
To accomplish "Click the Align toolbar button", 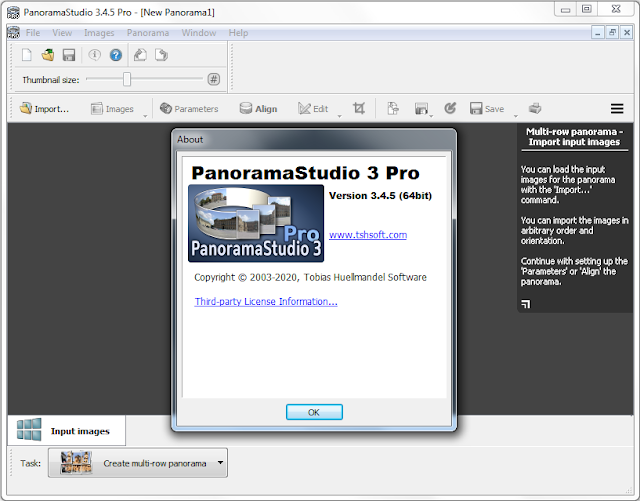I will click(258, 109).
